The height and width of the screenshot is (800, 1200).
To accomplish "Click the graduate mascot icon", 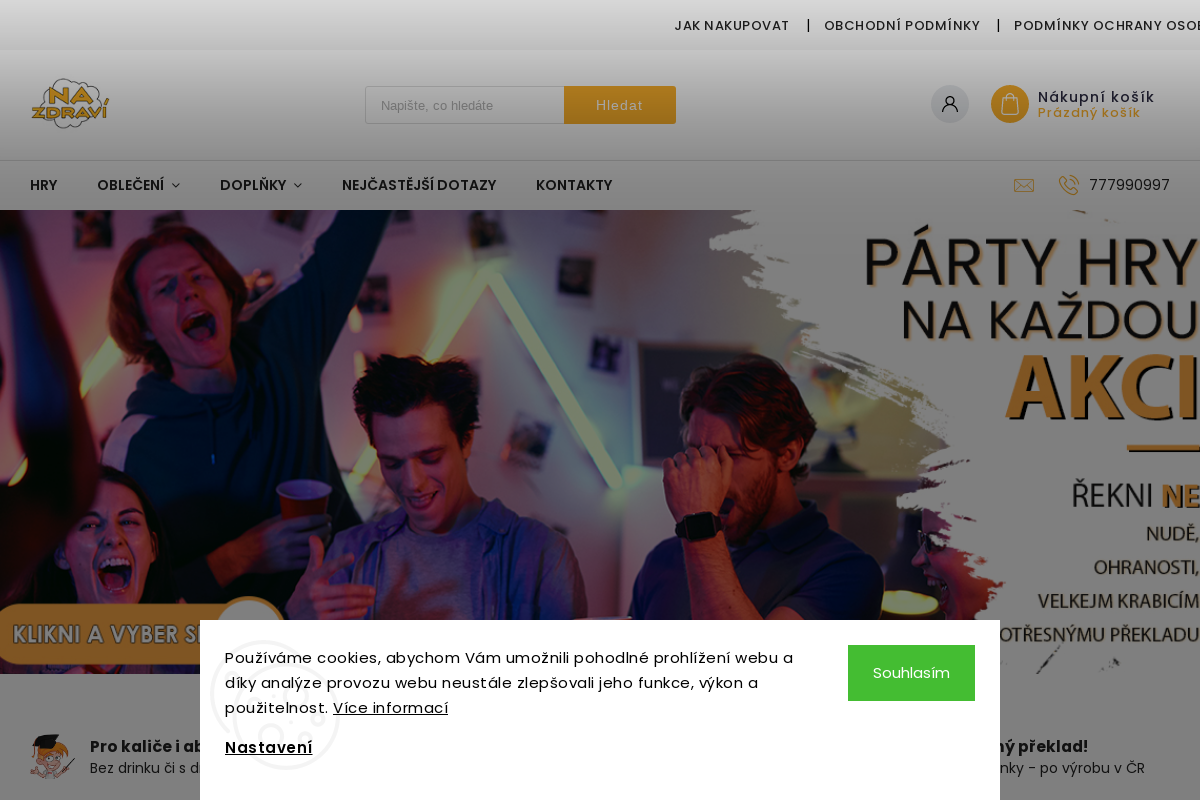I will (52, 757).
